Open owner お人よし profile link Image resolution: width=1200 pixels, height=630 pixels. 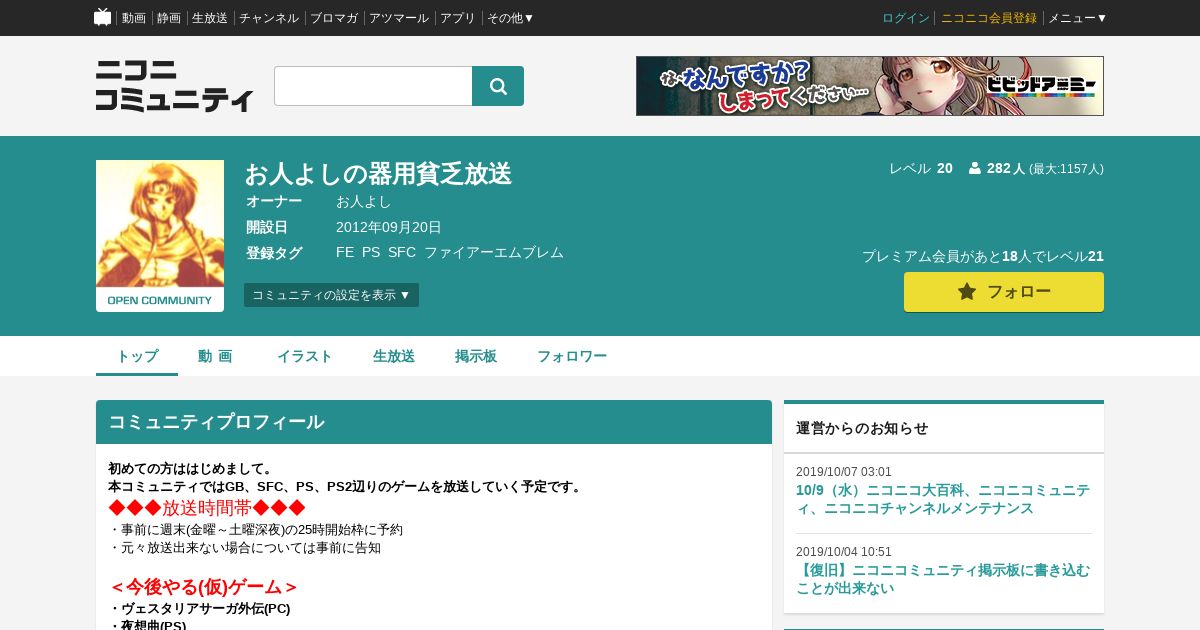(x=364, y=201)
